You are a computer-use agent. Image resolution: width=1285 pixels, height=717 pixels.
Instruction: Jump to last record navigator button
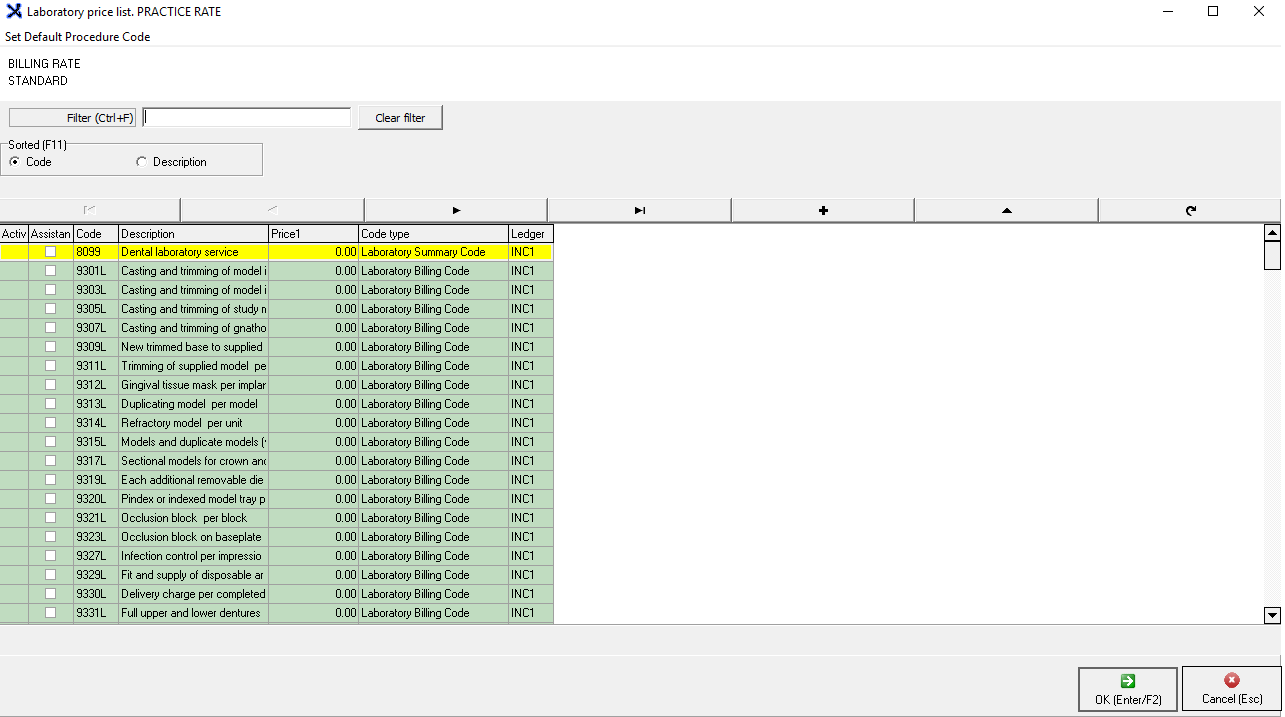point(639,210)
